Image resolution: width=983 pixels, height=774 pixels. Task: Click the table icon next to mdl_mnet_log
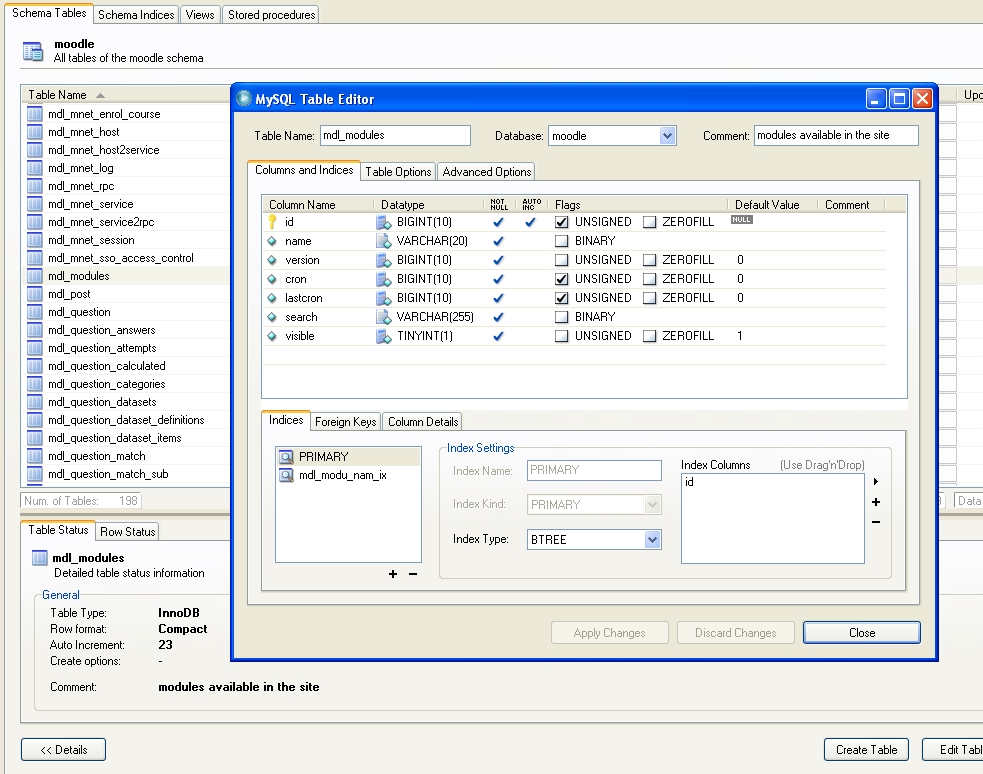pos(35,168)
